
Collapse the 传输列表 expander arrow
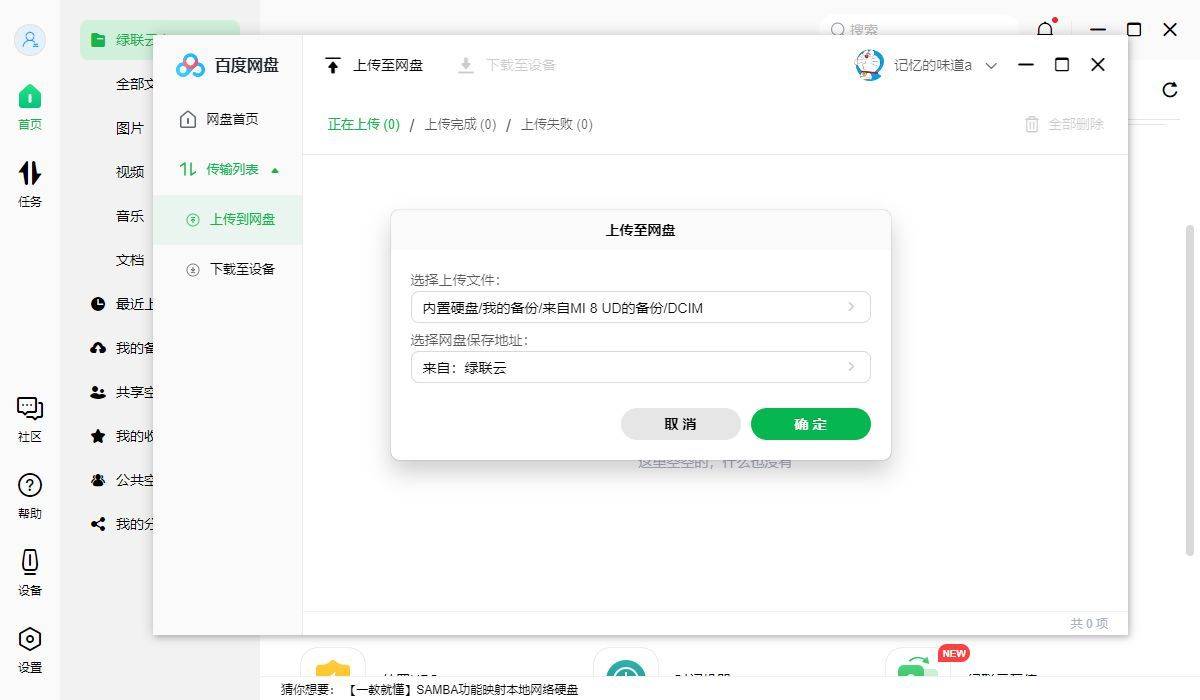(x=275, y=170)
